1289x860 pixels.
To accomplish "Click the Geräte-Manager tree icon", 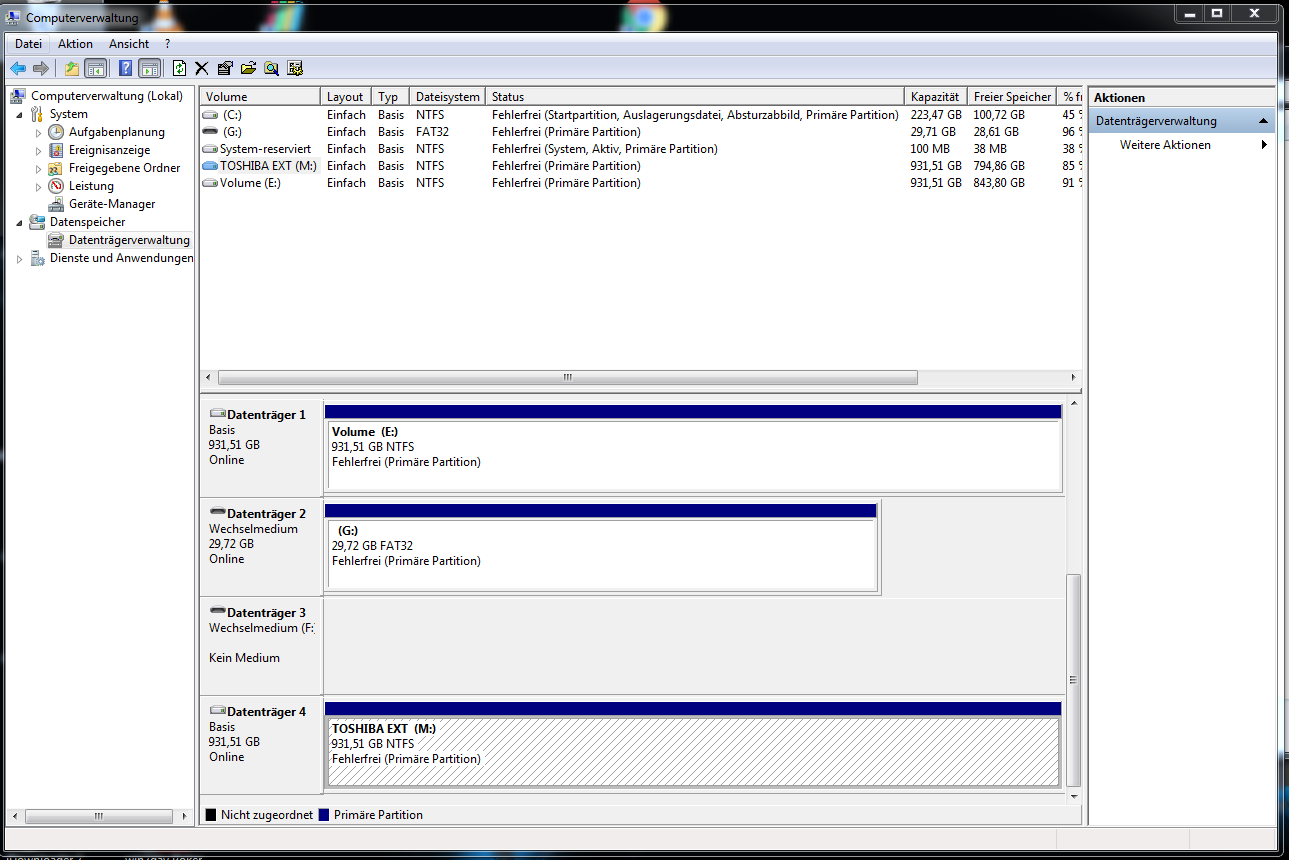I will (56, 204).
